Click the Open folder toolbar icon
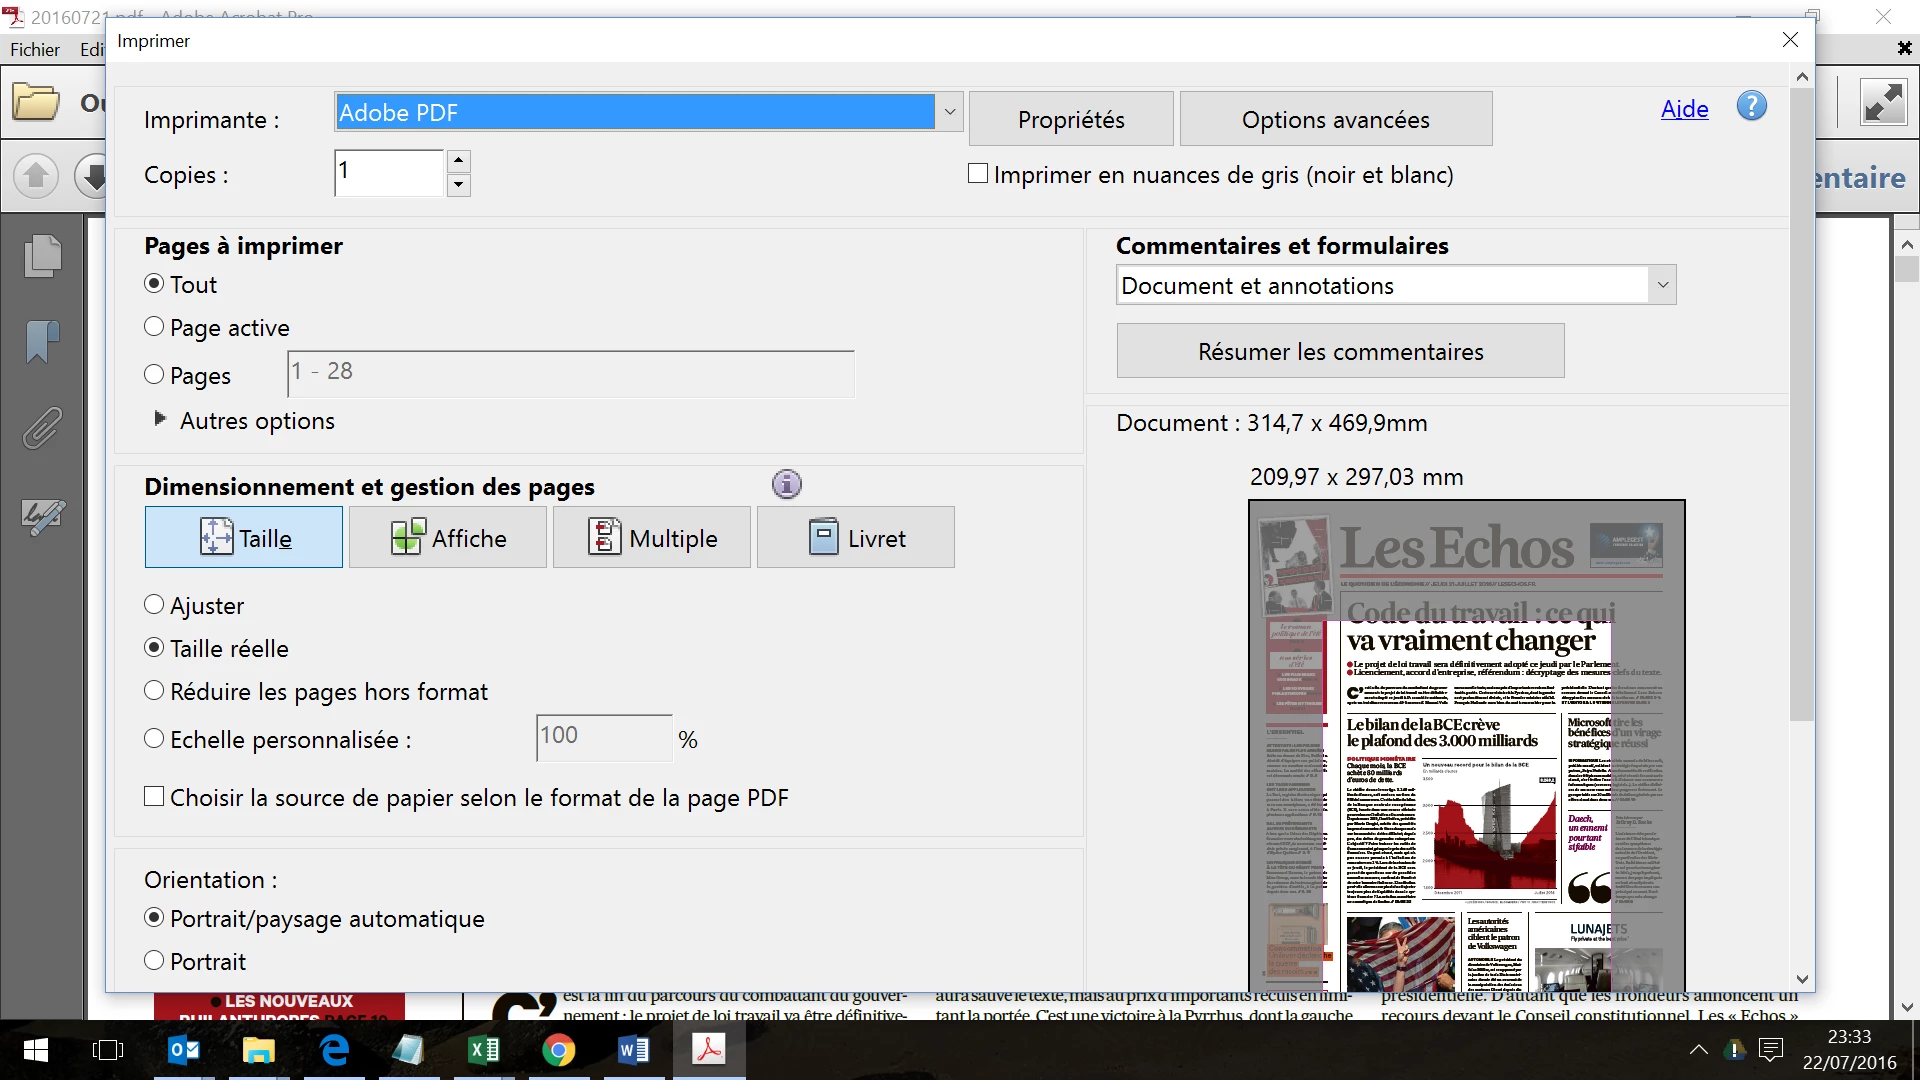This screenshot has height=1080, width=1920. coord(37,102)
